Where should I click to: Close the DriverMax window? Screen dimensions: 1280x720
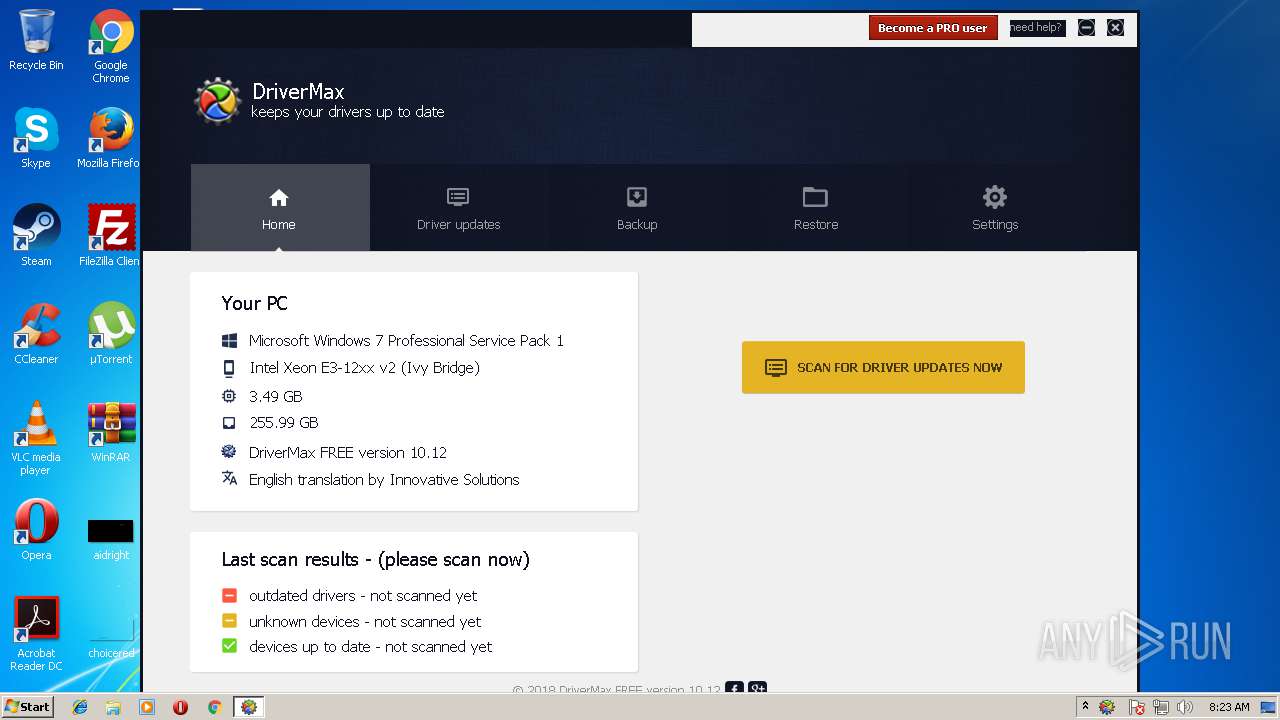pos(1116,28)
